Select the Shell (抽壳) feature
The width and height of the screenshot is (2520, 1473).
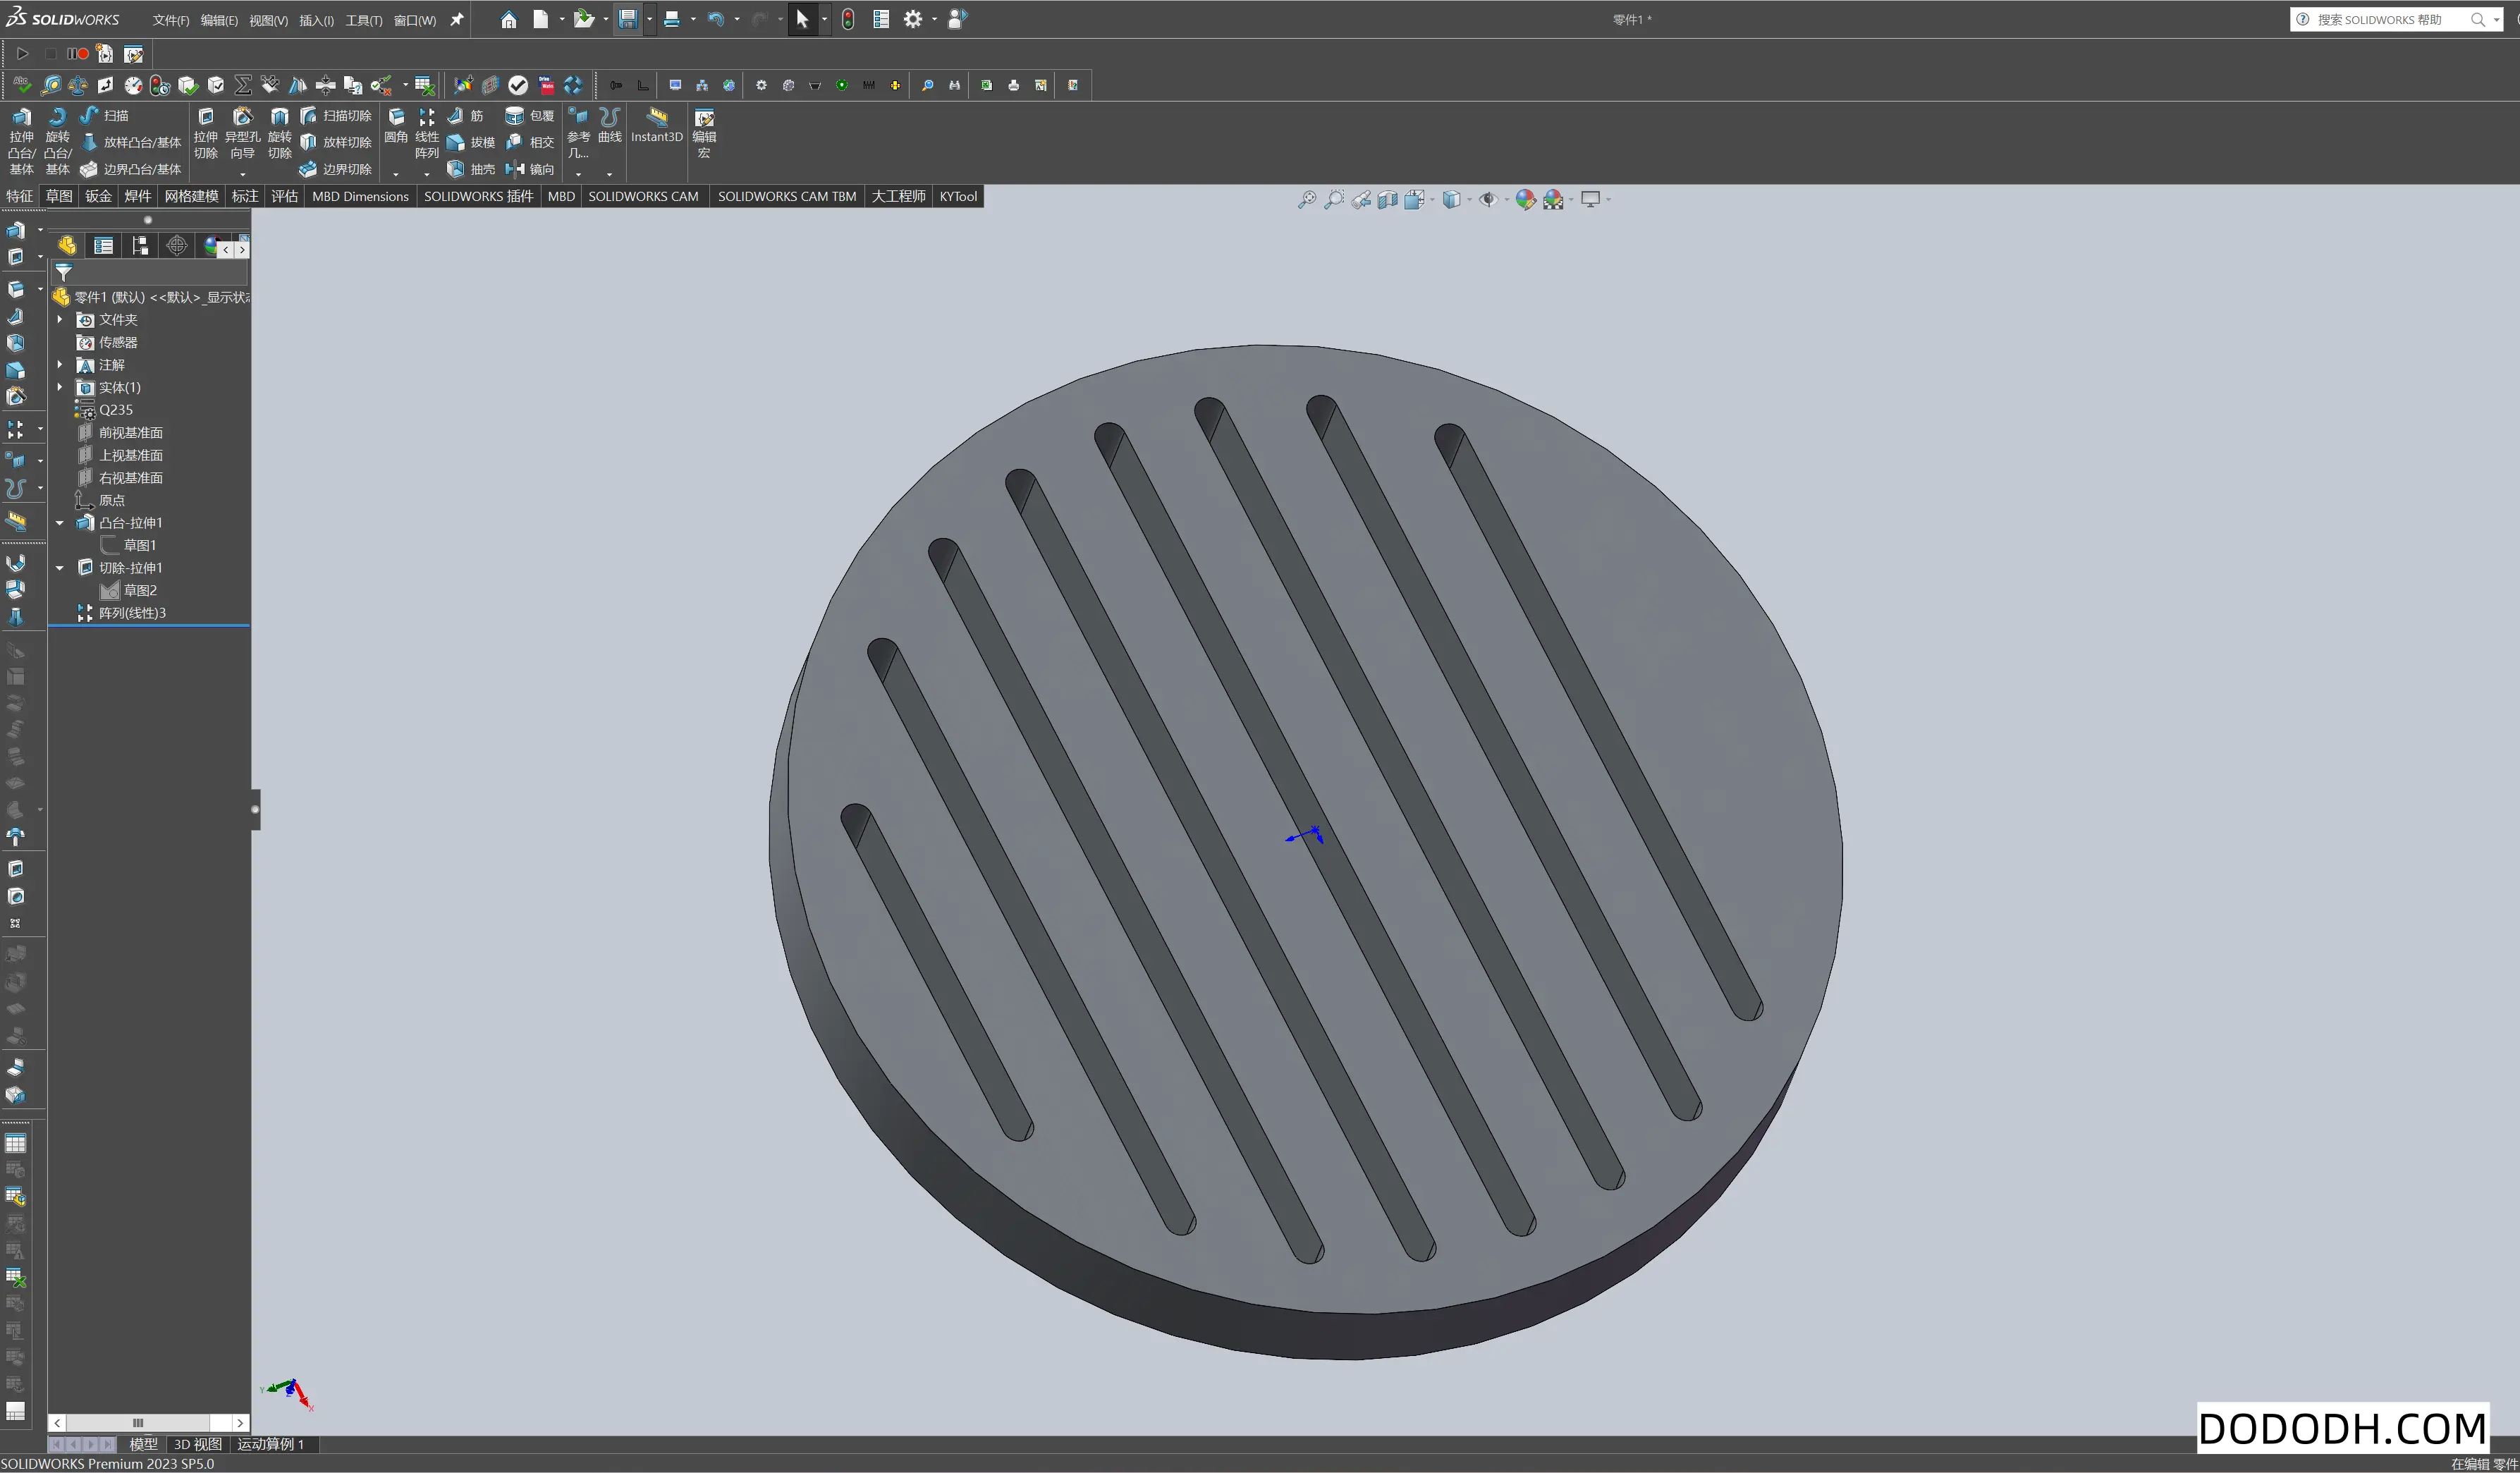tap(471, 169)
